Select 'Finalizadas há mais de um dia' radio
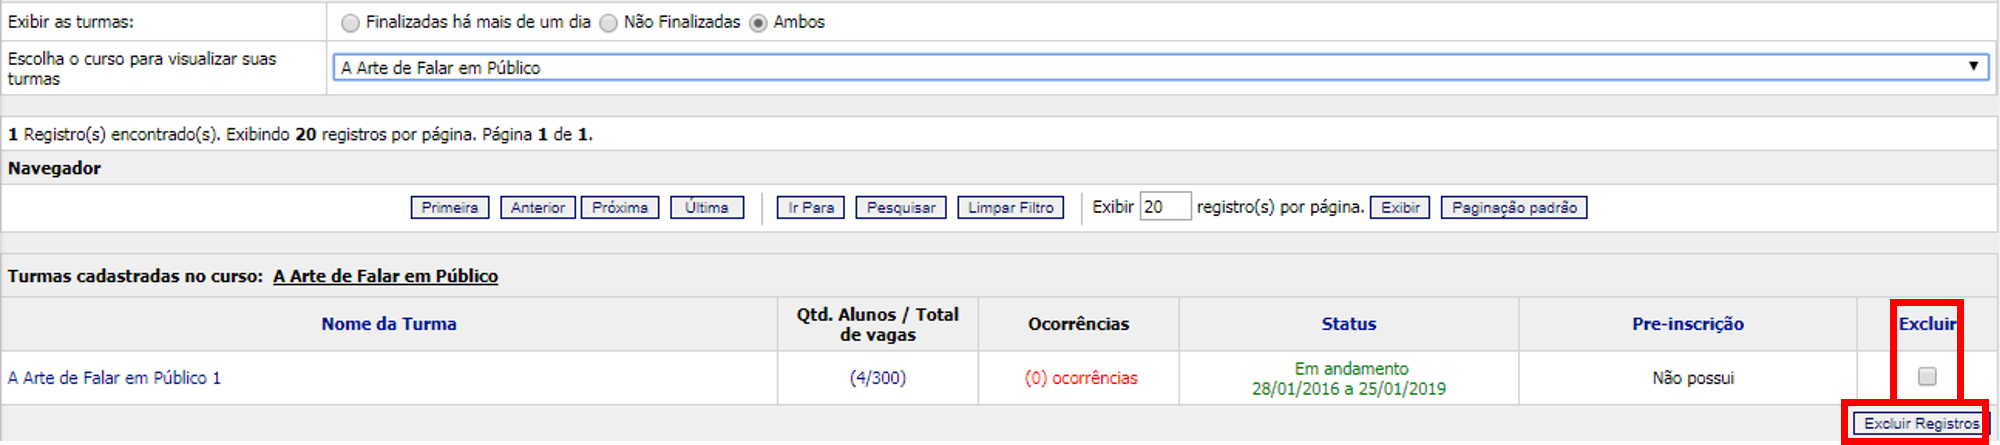 [x=350, y=23]
